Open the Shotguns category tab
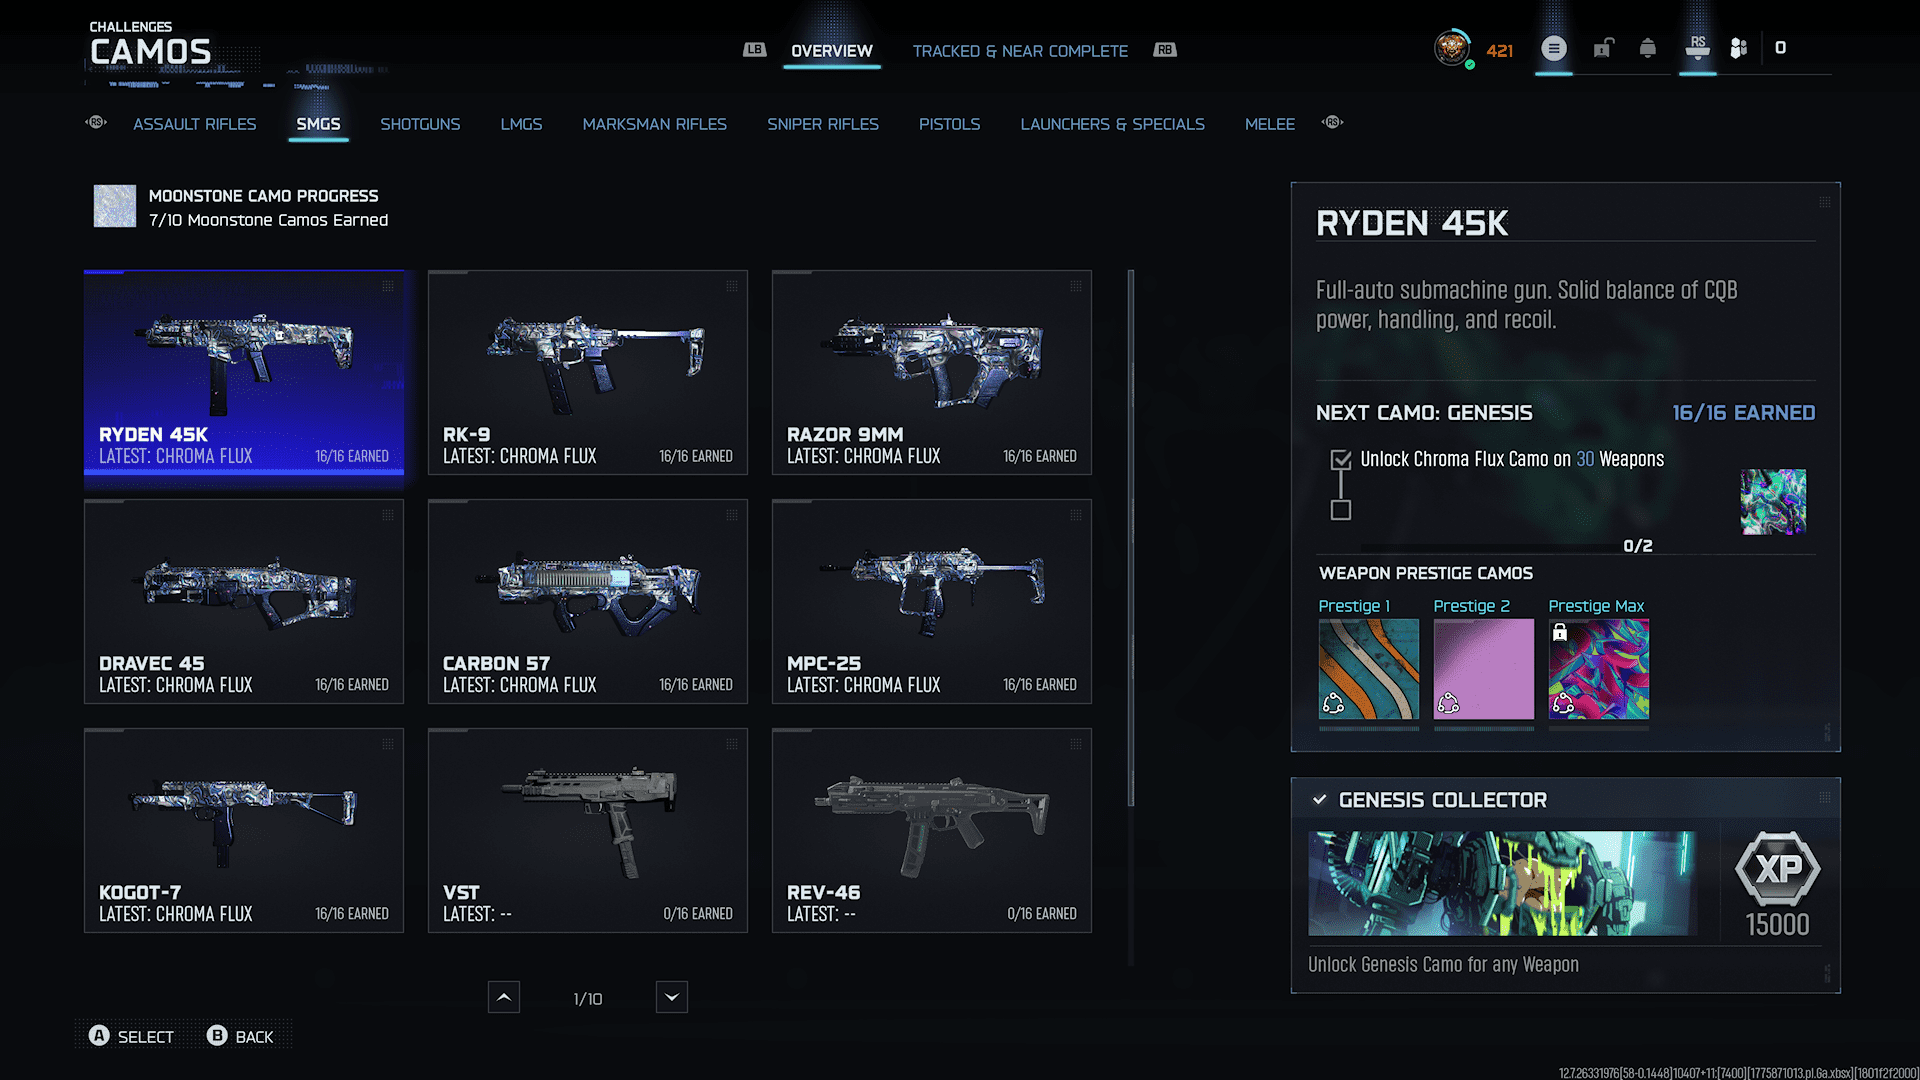Viewport: 1920px width, 1080px height. coord(420,124)
